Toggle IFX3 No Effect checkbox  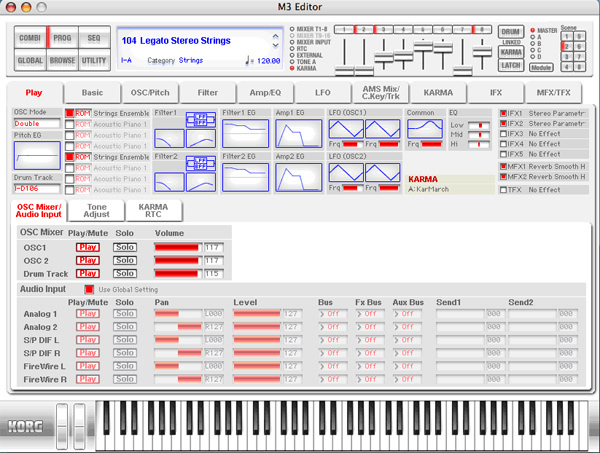504,134
